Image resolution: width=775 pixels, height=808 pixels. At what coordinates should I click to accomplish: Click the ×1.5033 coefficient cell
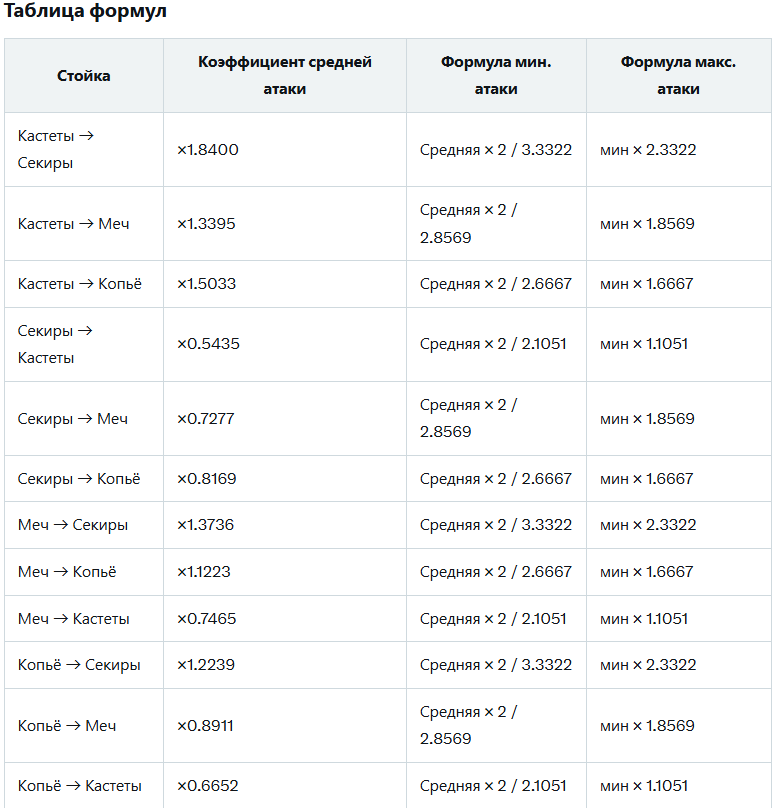(207, 284)
